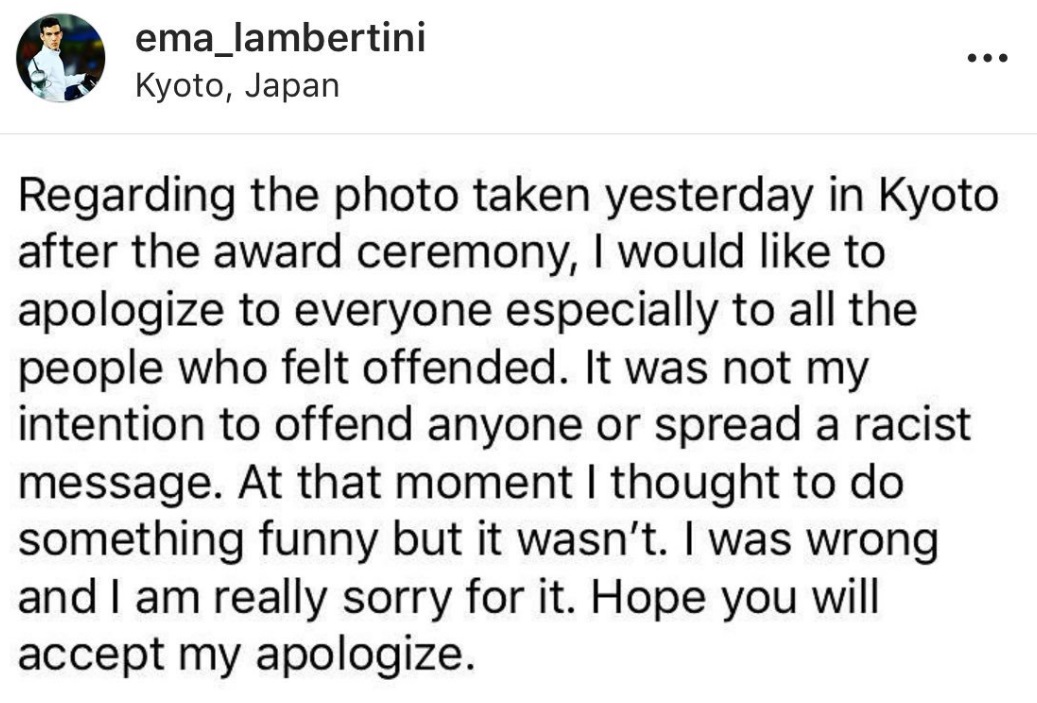The width and height of the screenshot is (1037, 703).
Task: Open the Kyoto, Japan location tag
Action: [x=237, y=87]
